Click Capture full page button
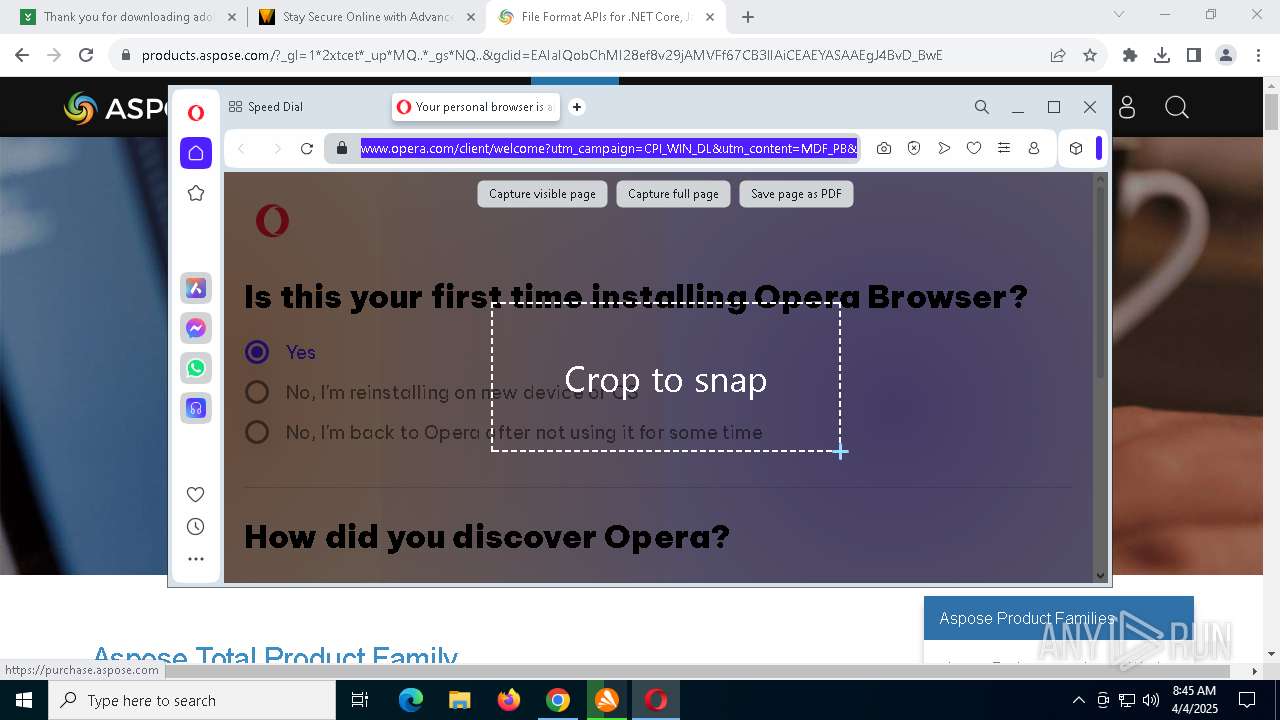1280x720 pixels. (673, 194)
